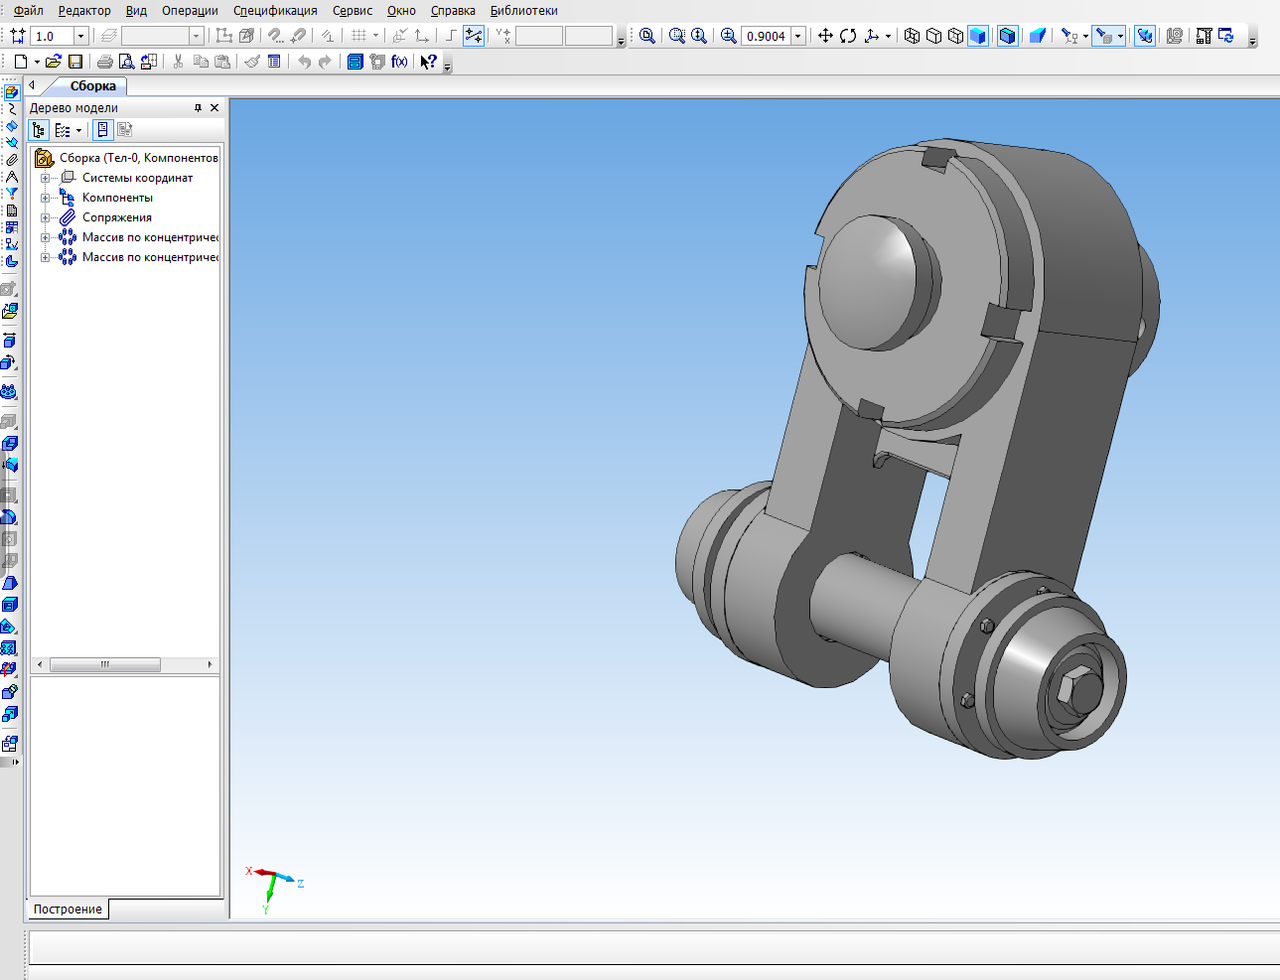Expand the Сопряжения tree node
Image resolution: width=1280 pixels, height=980 pixels.
[x=45, y=218]
